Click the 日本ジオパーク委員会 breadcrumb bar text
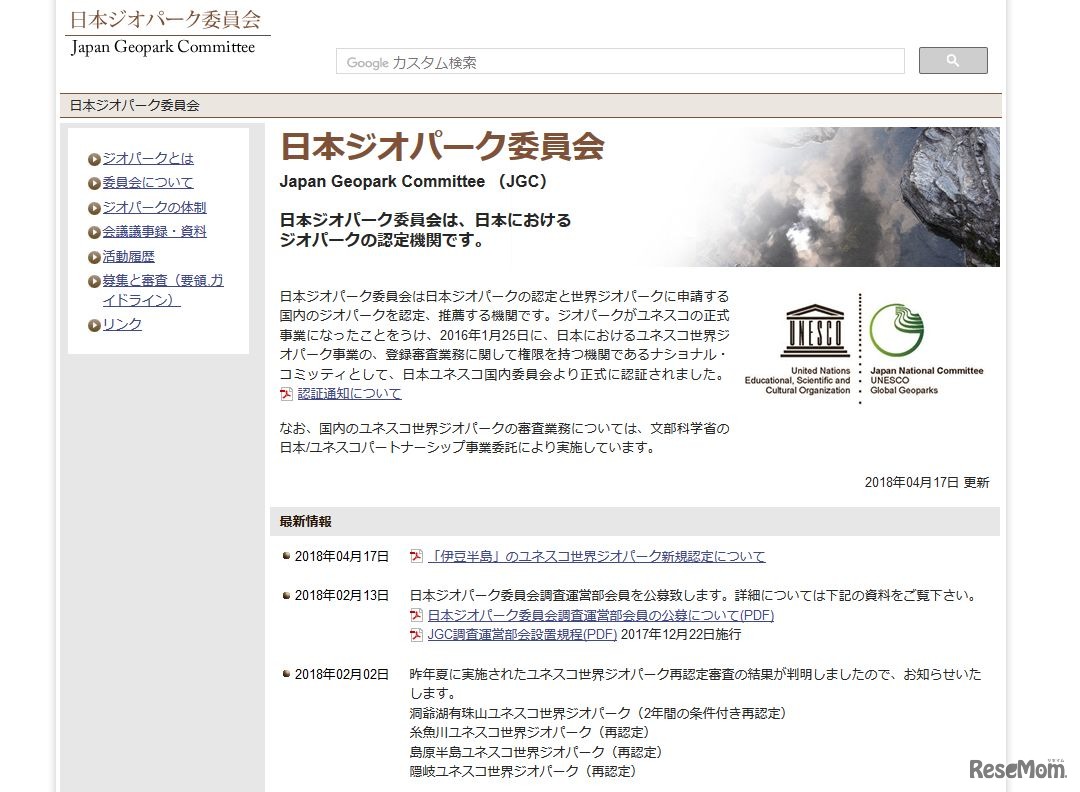This screenshot has width=1080, height=792. 135,105
